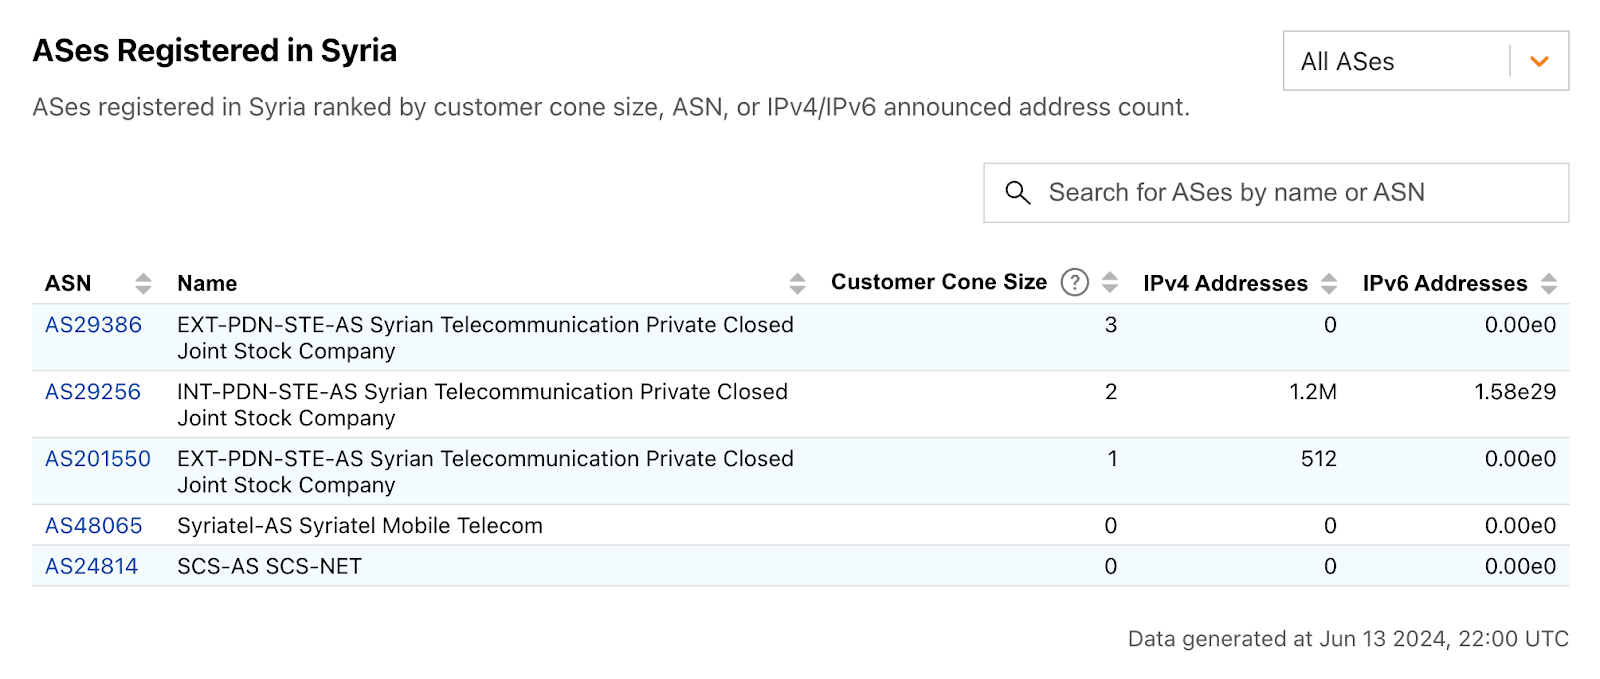1600x679 pixels.
Task: Focus the Search for ASes field
Action: coord(1276,193)
